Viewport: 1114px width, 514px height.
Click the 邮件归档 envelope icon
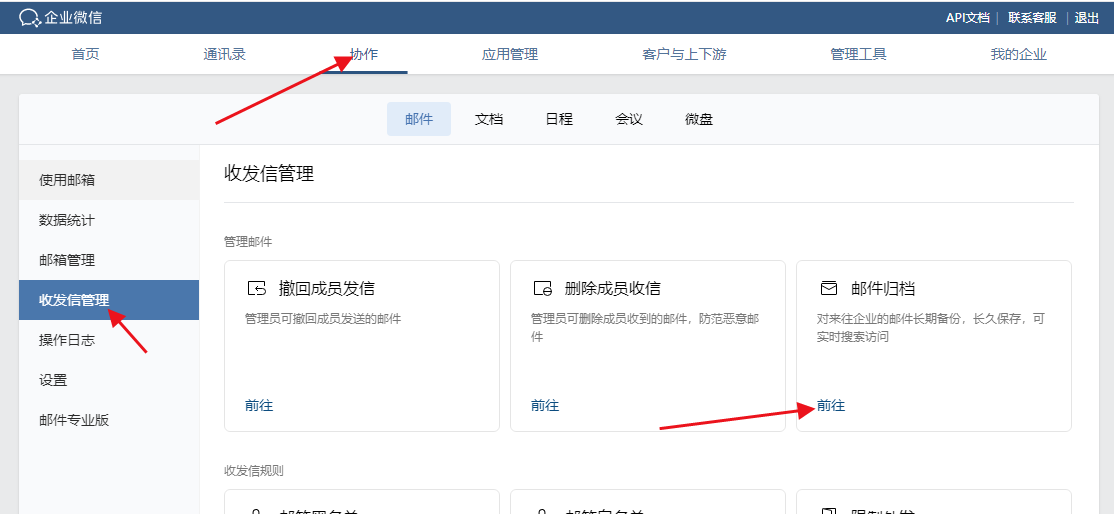pos(829,289)
